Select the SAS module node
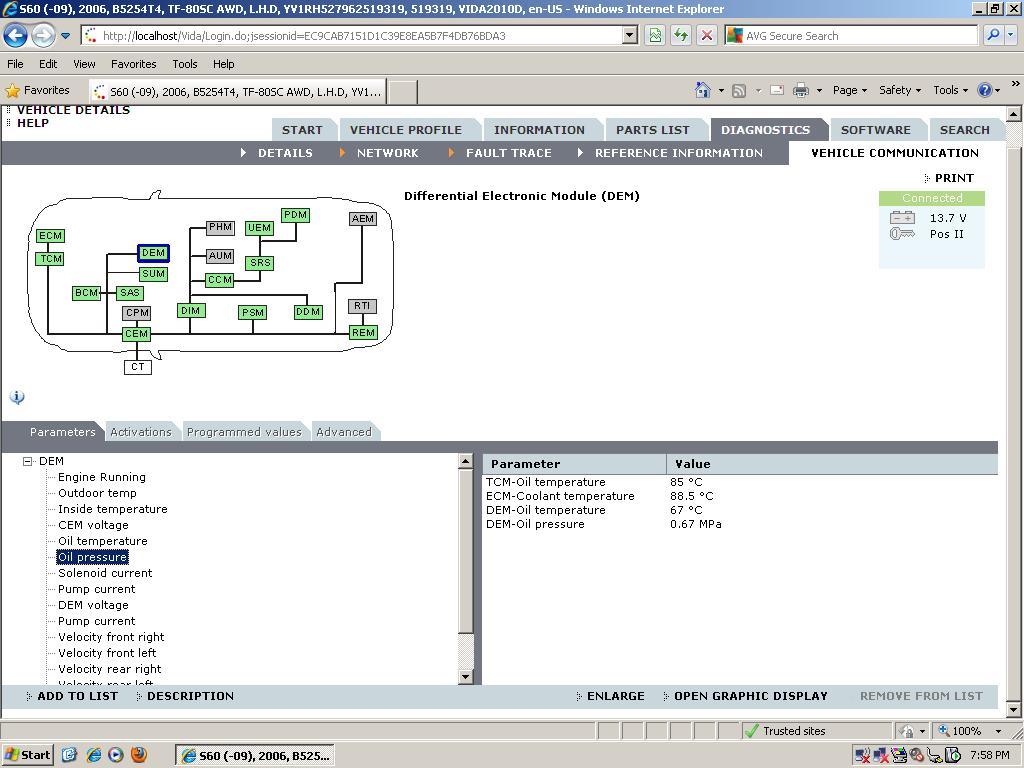 (130, 293)
